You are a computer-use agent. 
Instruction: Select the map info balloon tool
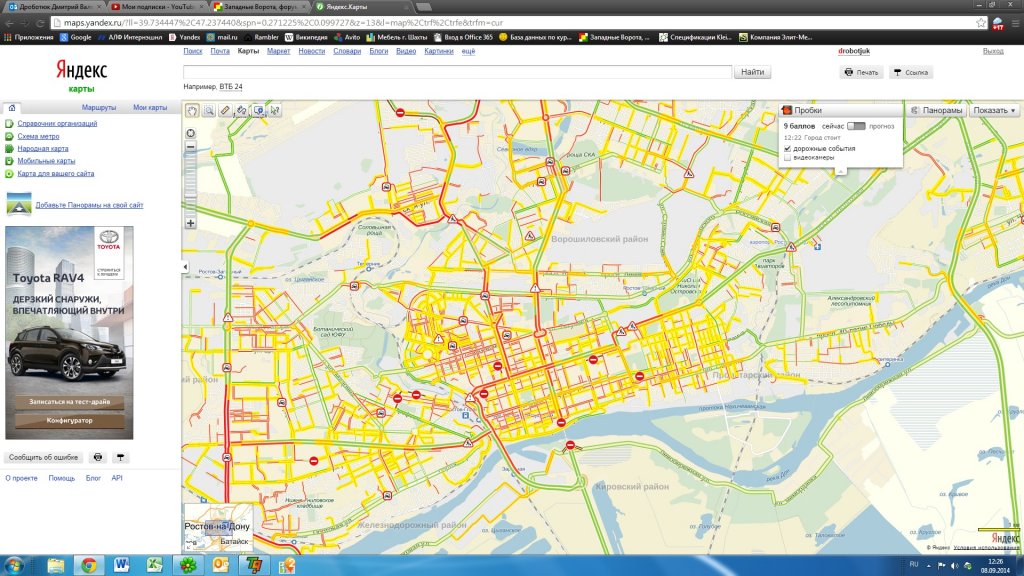tap(259, 110)
